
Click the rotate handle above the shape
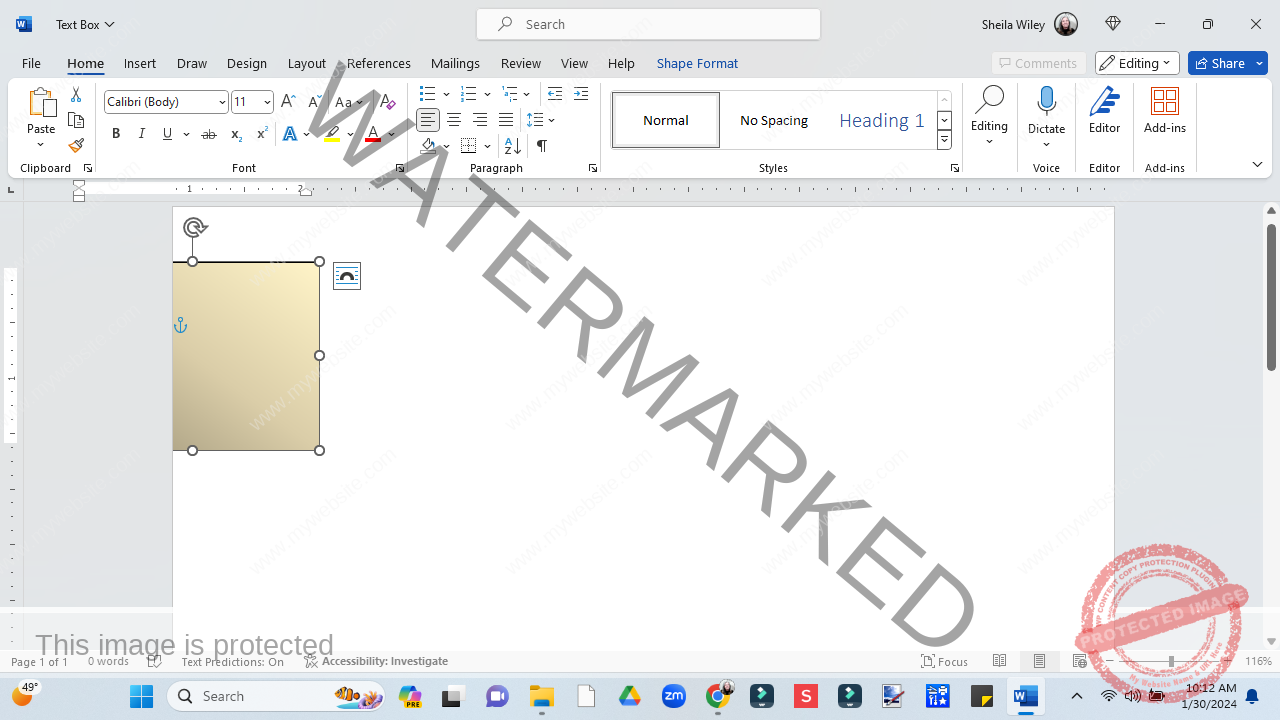195,227
